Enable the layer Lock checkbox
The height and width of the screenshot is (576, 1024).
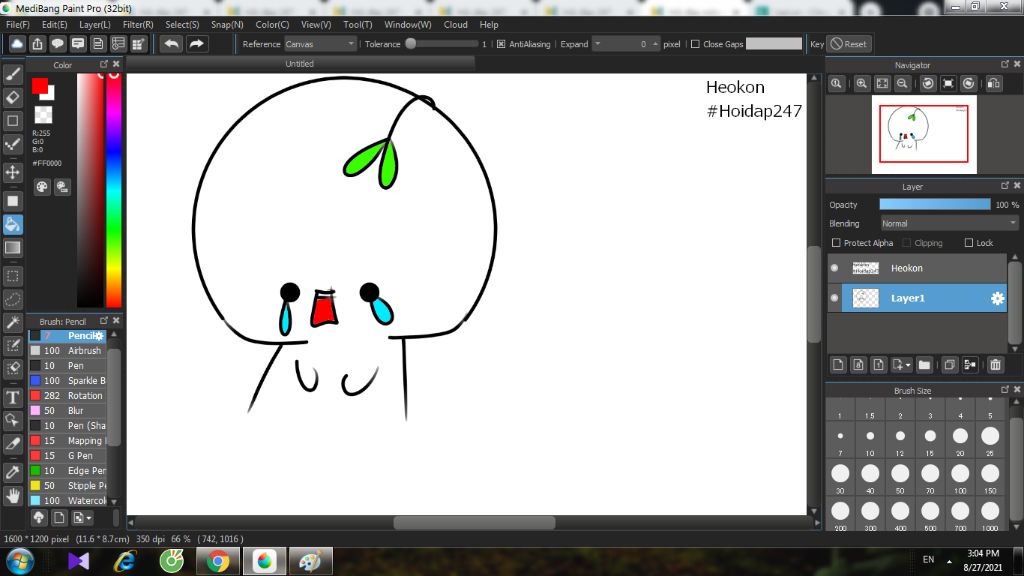pos(968,243)
